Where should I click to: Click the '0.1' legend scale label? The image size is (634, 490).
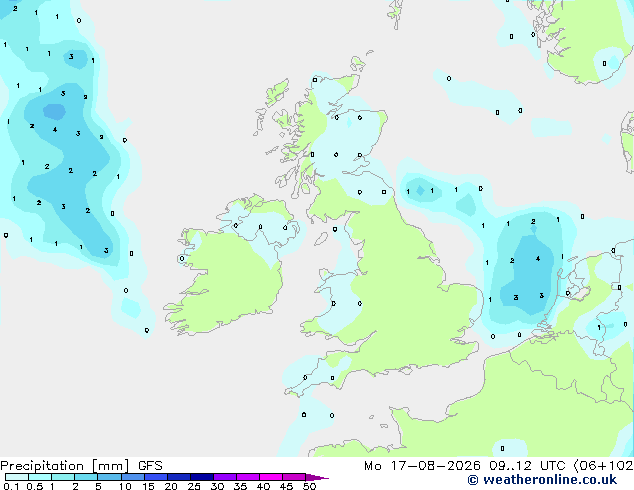[11, 486]
